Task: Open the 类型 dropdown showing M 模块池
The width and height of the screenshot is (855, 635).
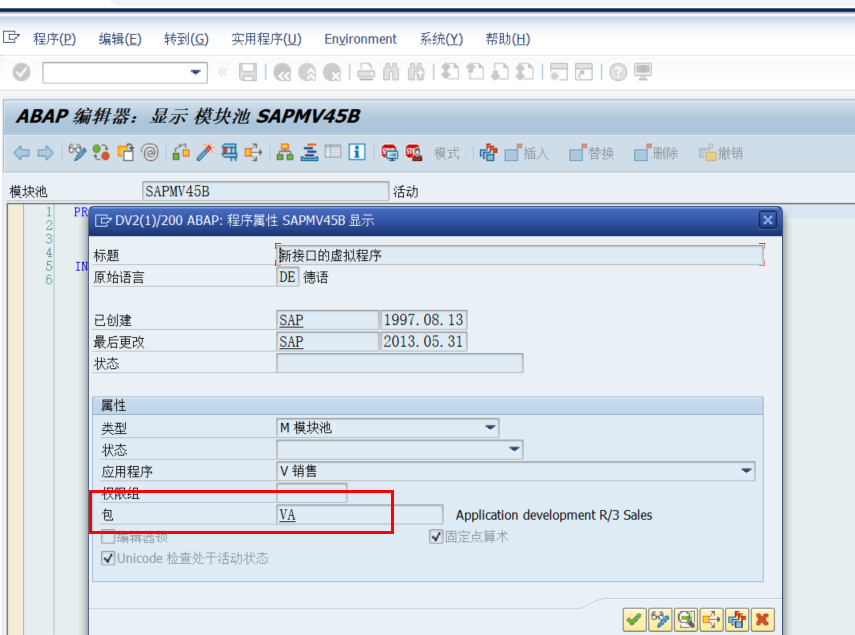Action: [491, 427]
